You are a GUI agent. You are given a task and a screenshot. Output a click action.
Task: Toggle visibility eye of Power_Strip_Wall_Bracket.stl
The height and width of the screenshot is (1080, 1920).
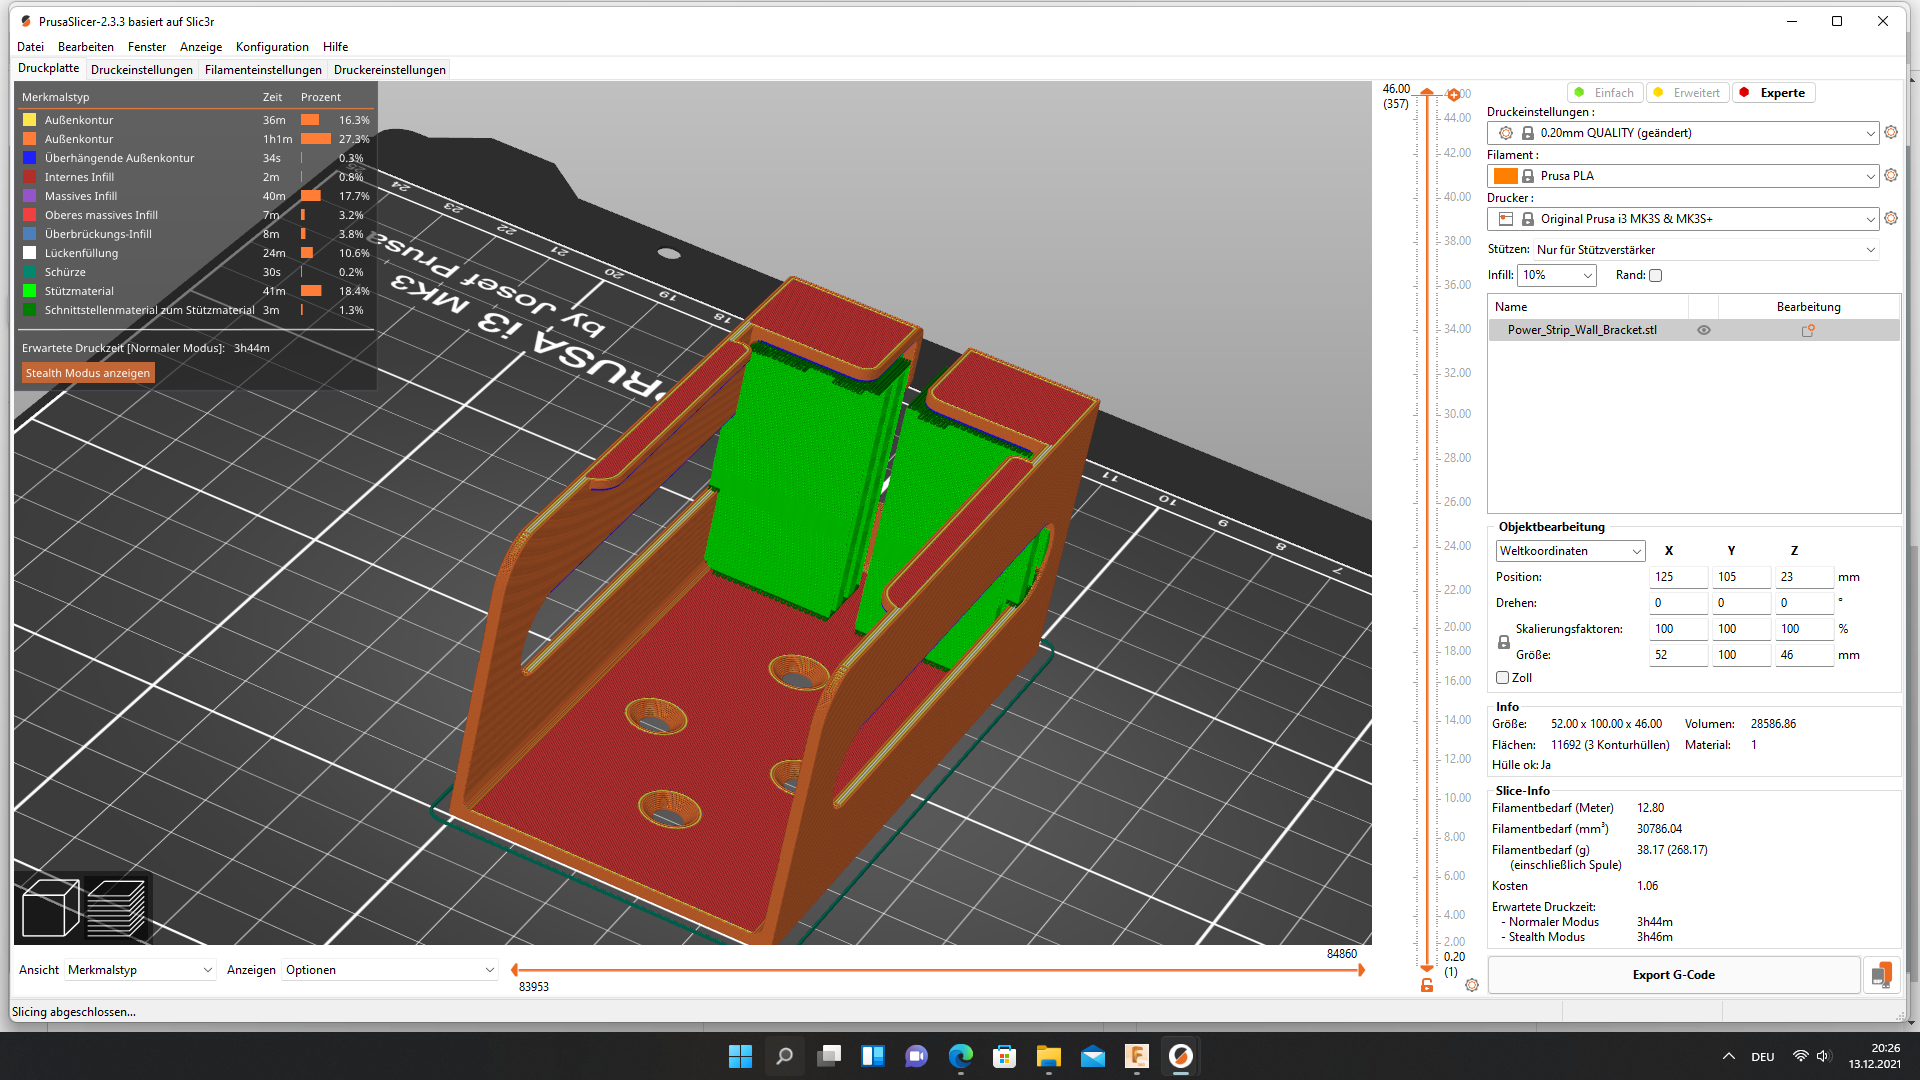(1704, 330)
